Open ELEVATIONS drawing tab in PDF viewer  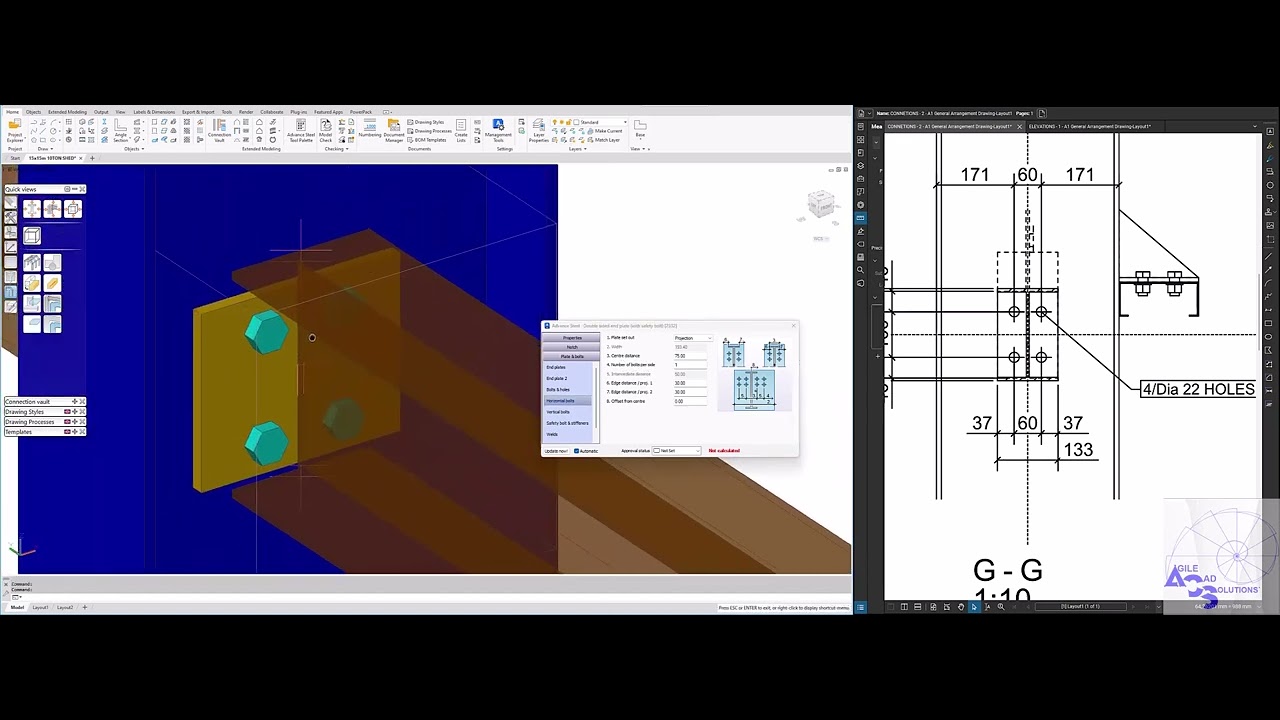point(1089,127)
